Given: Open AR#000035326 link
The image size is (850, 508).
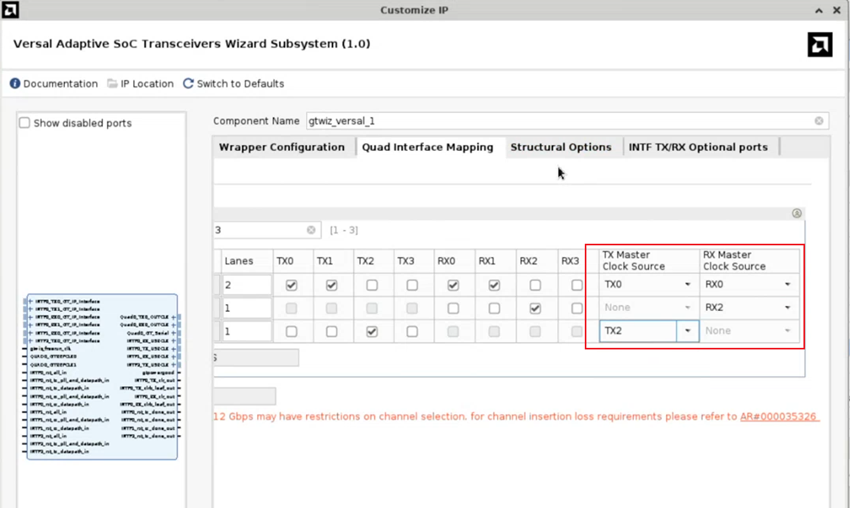Looking at the screenshot, I should 778,416.
